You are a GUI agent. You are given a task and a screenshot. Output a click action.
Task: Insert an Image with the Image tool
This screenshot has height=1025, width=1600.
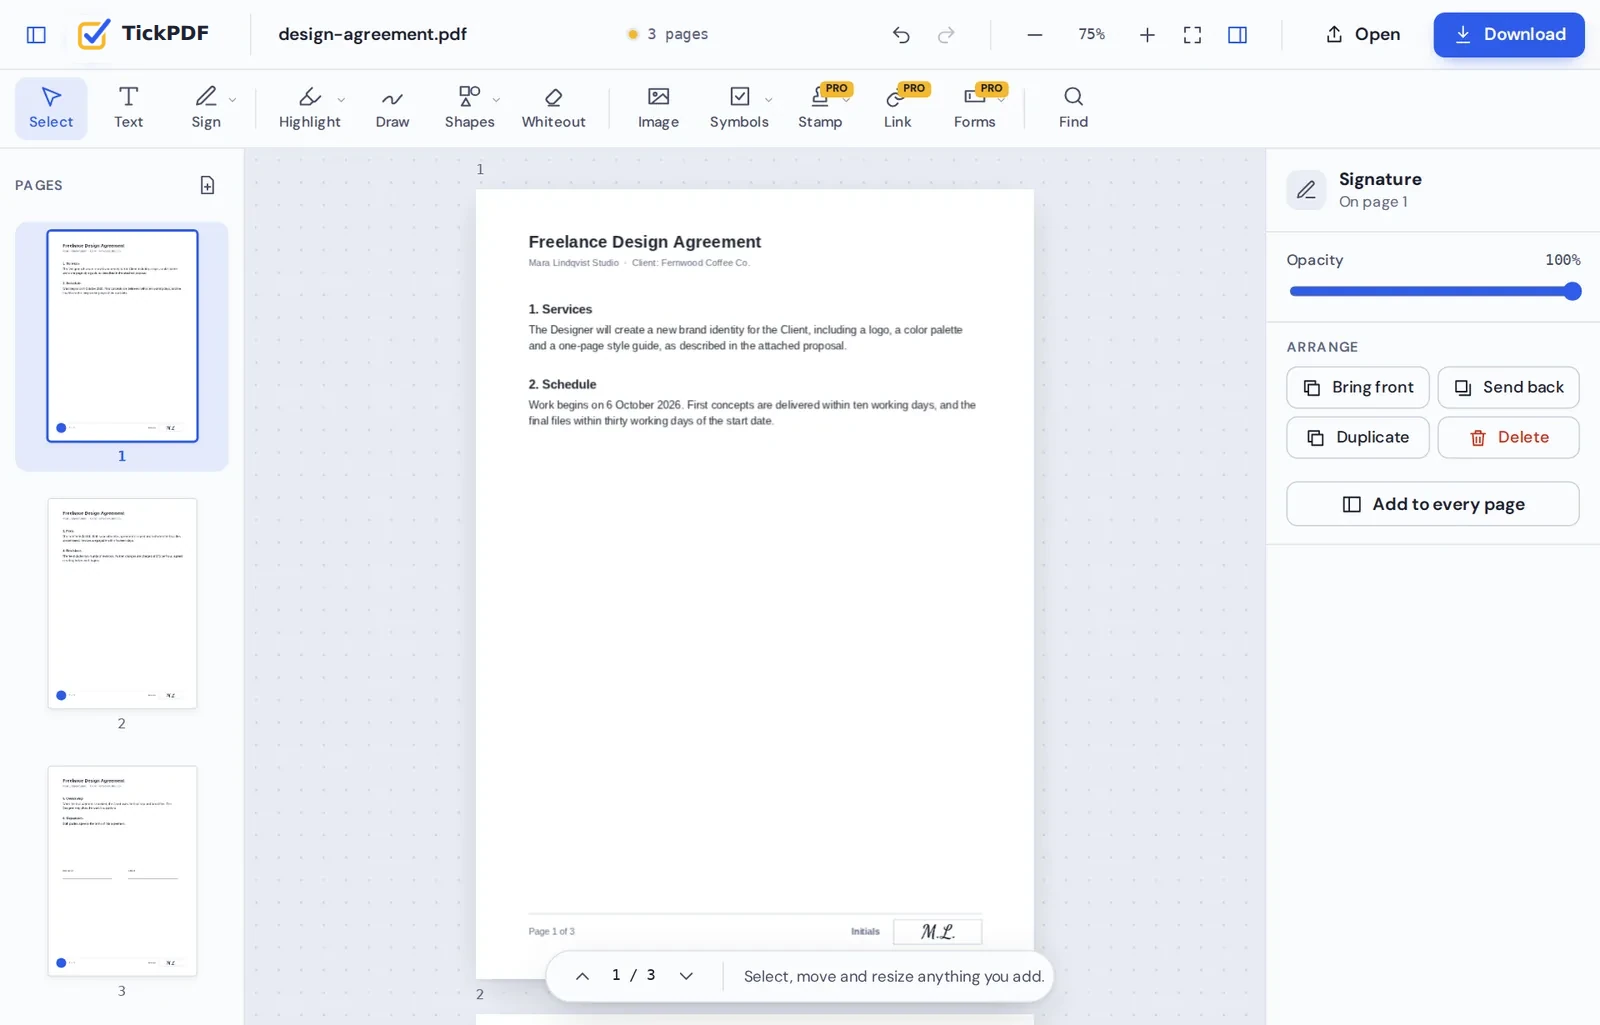click(x=658, y=108)
